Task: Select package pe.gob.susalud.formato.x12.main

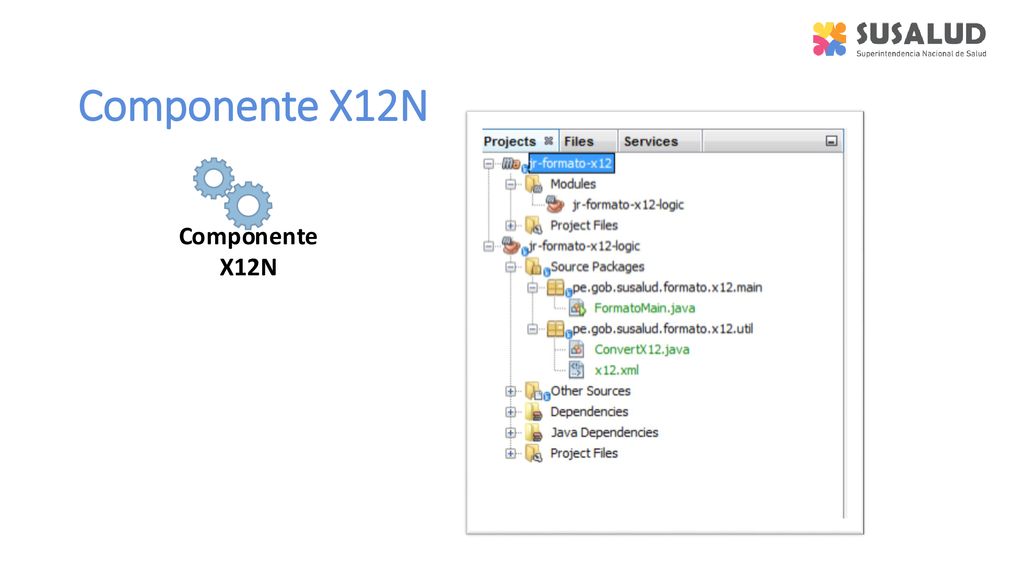Action: [667, 287]
